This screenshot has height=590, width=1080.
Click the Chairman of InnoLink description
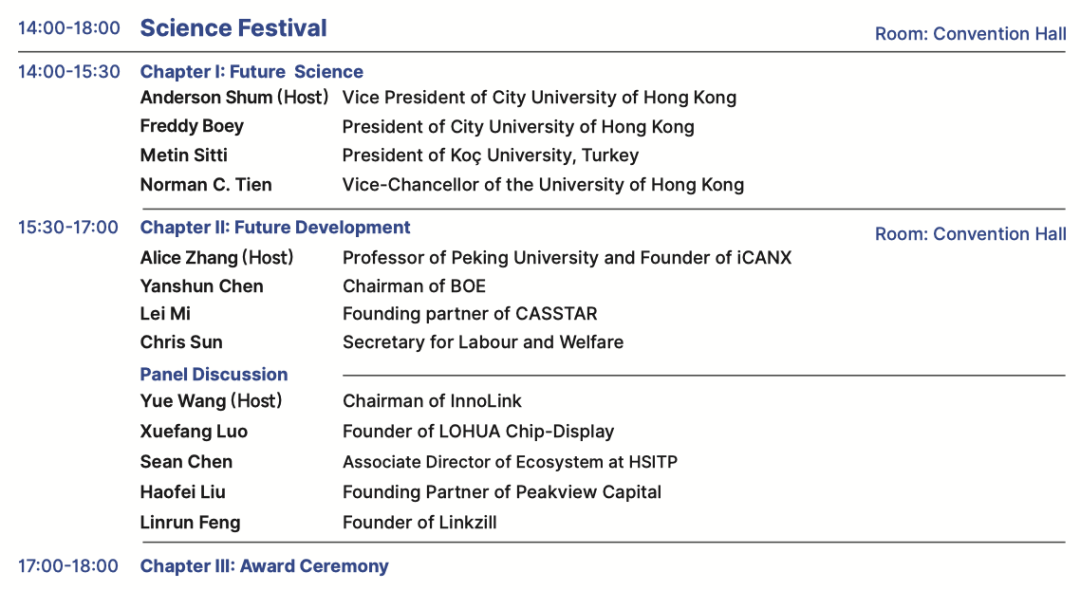(x=432, y=402)
